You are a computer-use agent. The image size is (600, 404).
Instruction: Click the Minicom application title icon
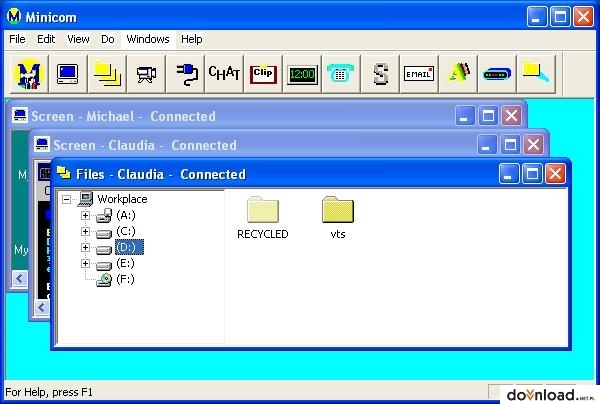(x=14, y=16)
